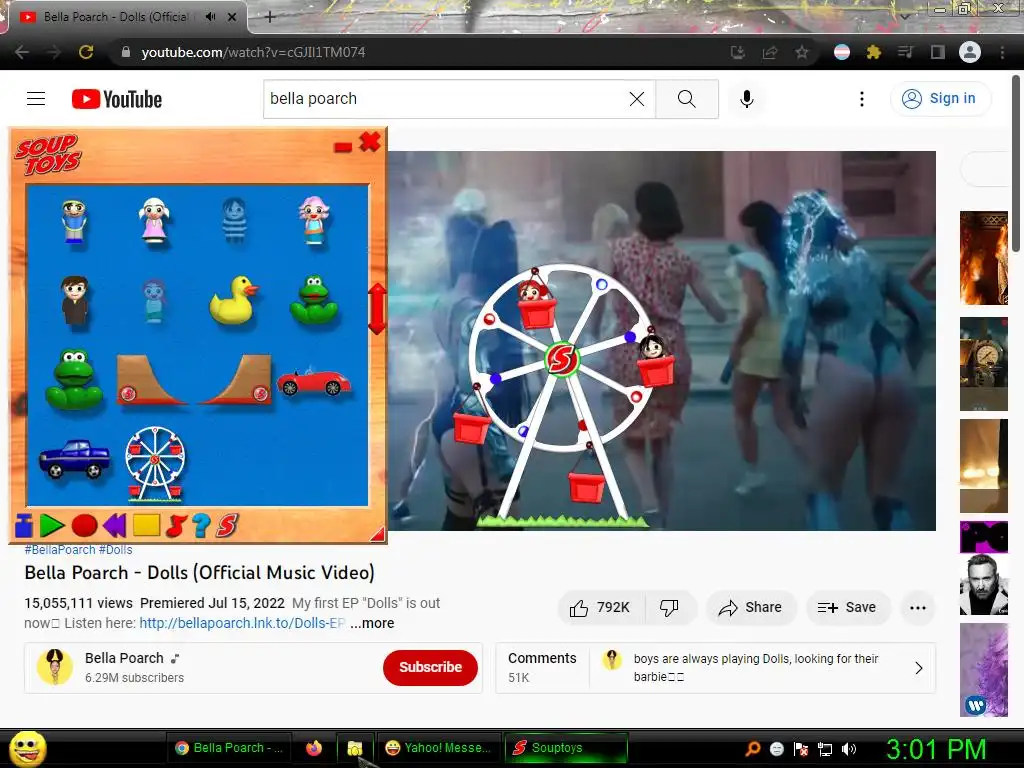Pick the left-facing wooden ramp toy

tap(151, 379)
